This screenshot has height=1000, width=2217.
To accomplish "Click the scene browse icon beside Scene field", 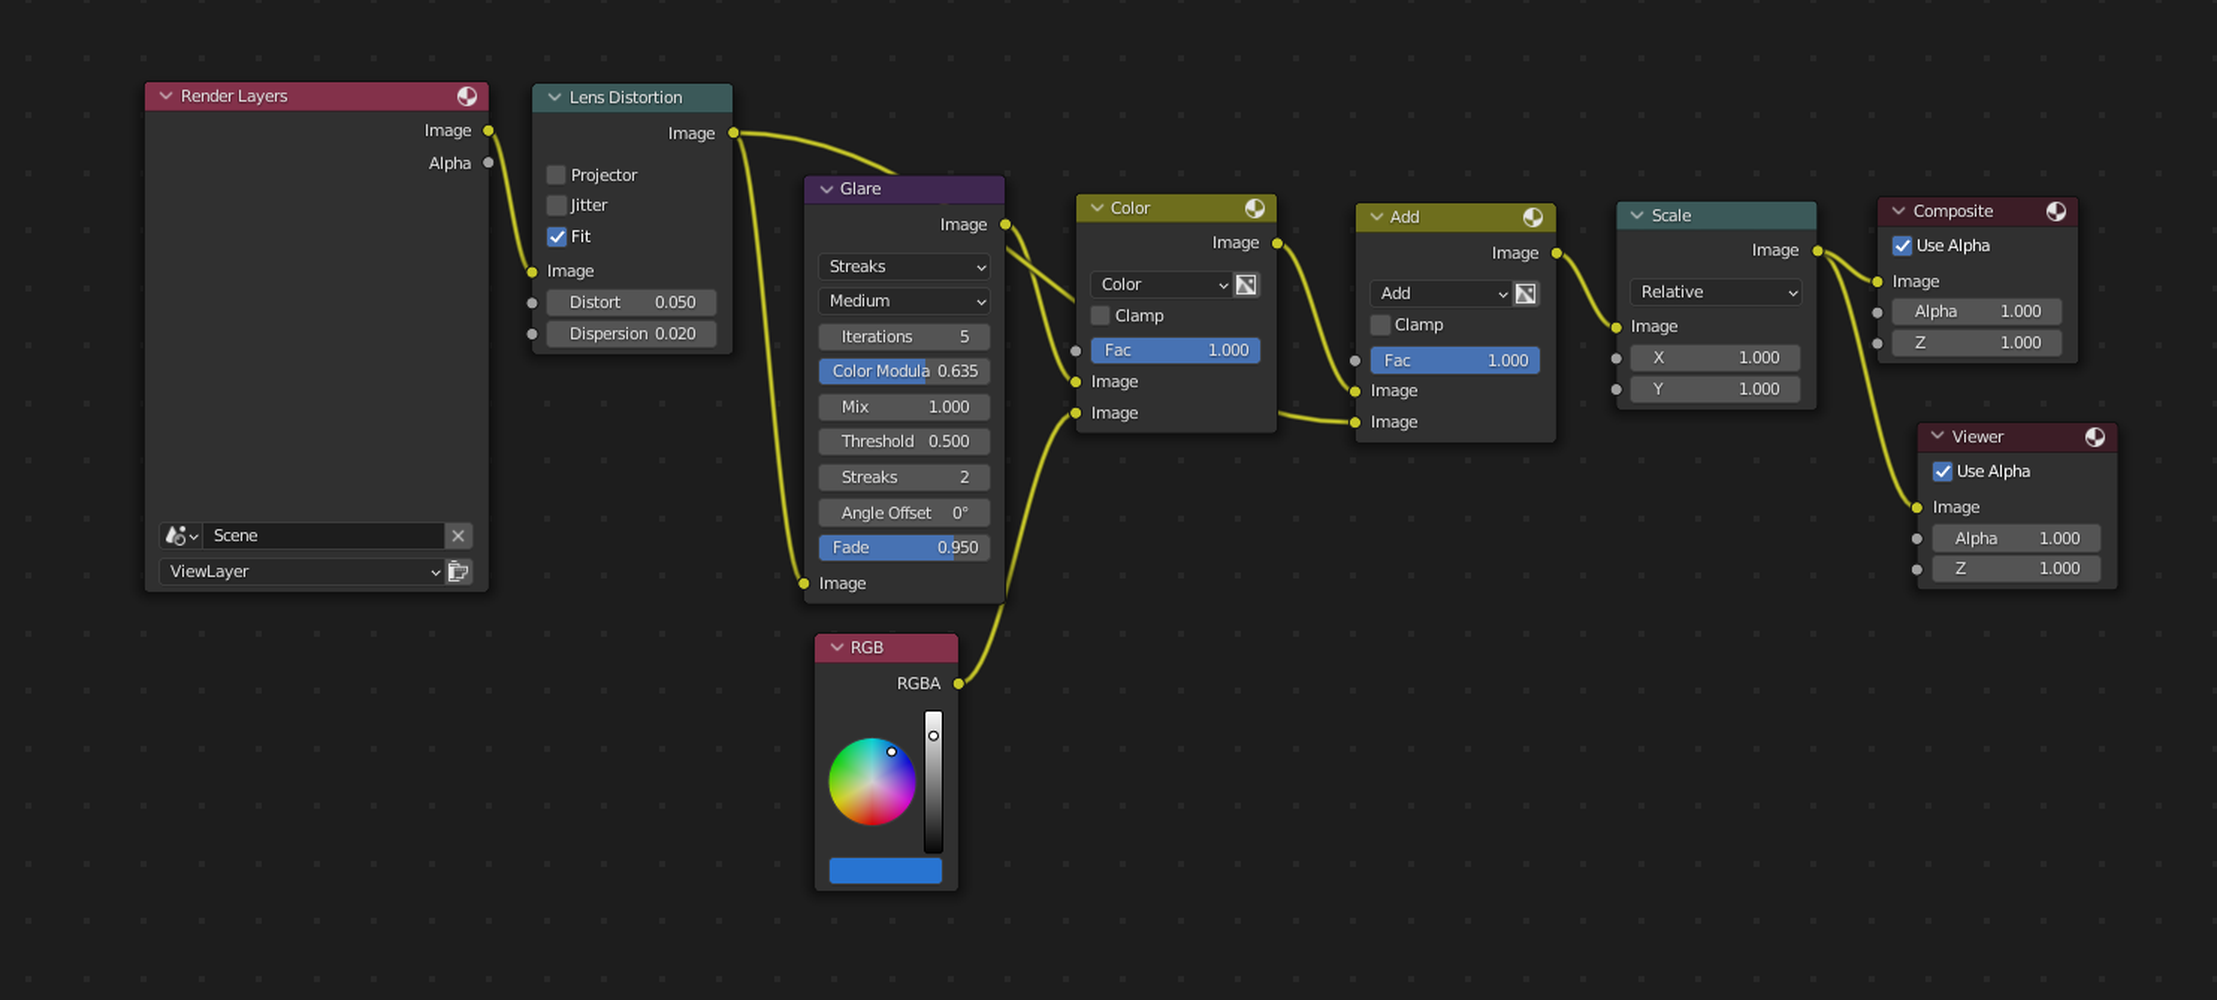I will pyautogui.click(x=180, y=536).
